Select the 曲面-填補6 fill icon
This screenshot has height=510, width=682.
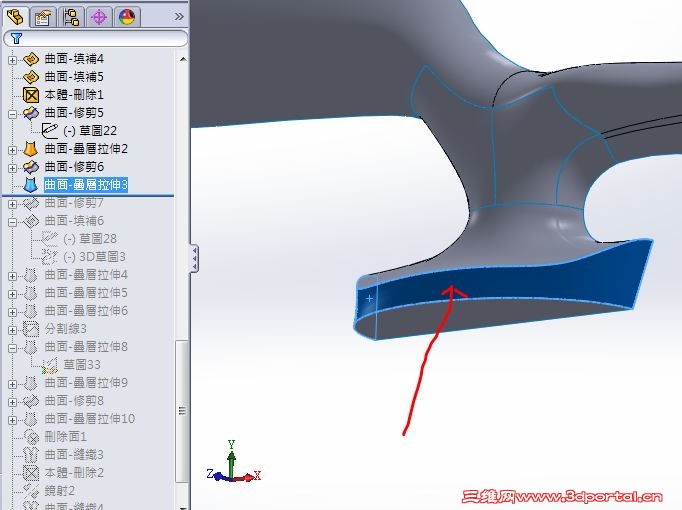coord(31,221)
